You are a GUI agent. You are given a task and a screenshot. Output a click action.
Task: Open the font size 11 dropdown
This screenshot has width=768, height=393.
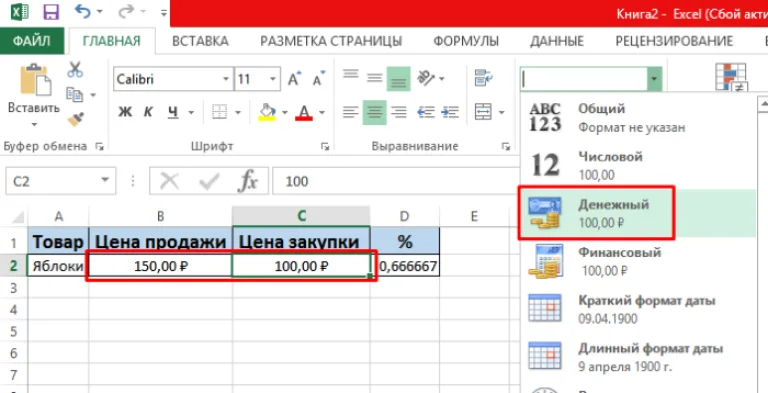pyautogui.click(x=273, y=79)
